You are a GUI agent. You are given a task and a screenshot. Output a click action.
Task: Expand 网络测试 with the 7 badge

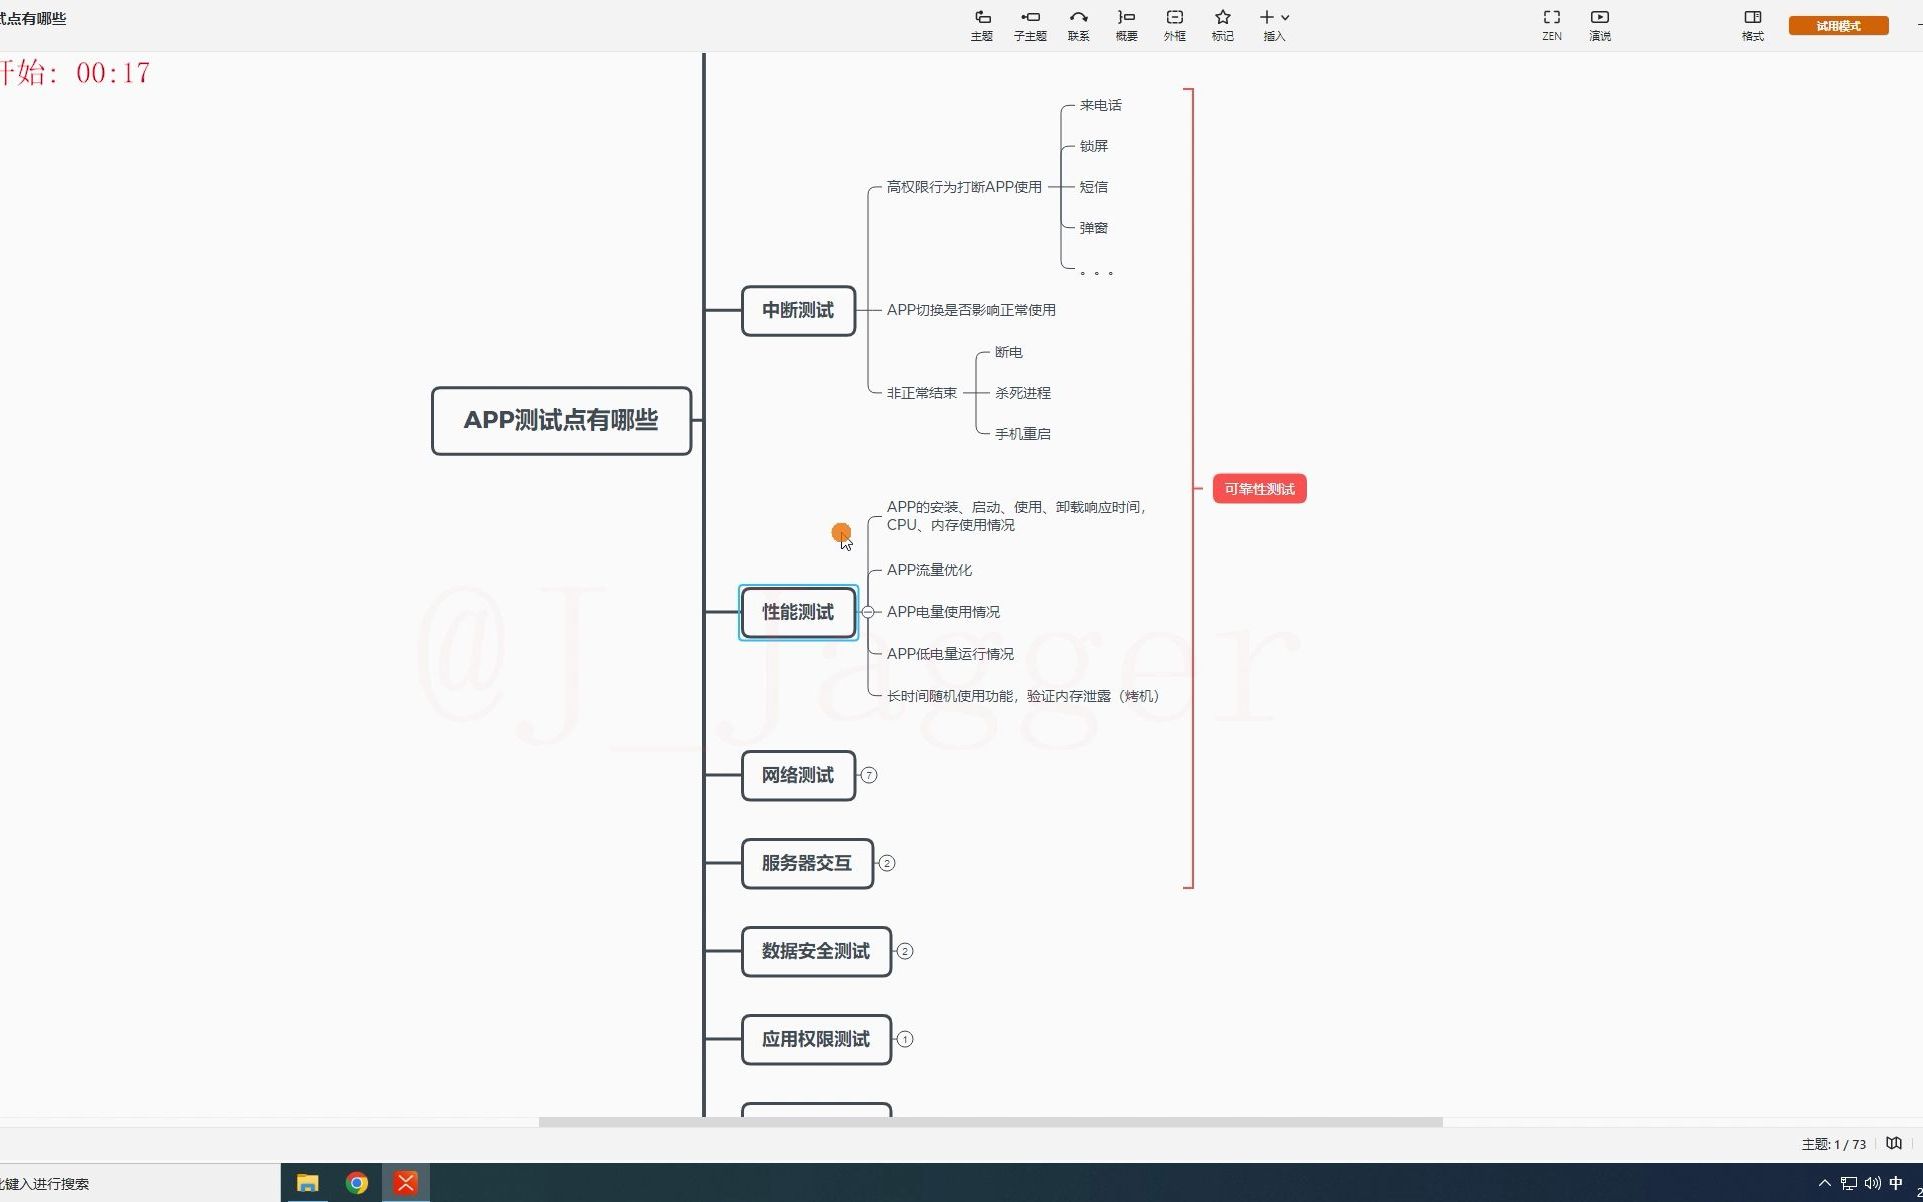click(869, 775)
